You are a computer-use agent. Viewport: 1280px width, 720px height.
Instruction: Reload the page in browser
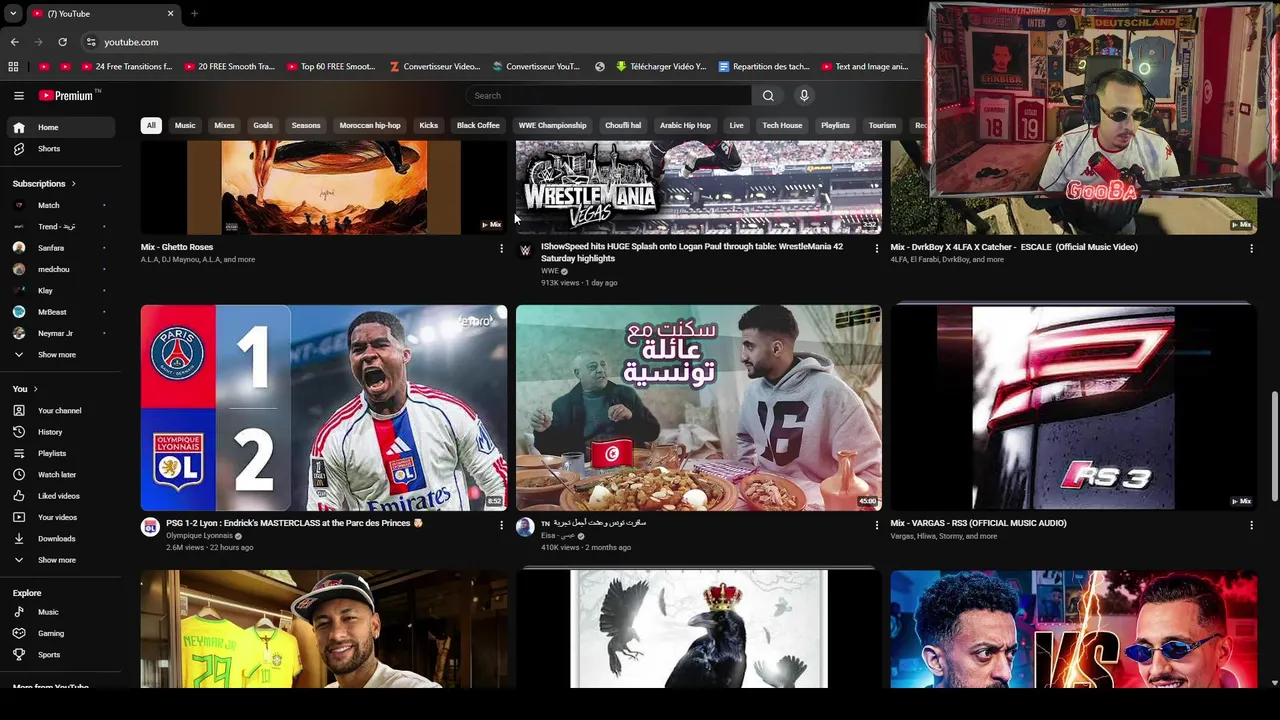tap(62, 42)
